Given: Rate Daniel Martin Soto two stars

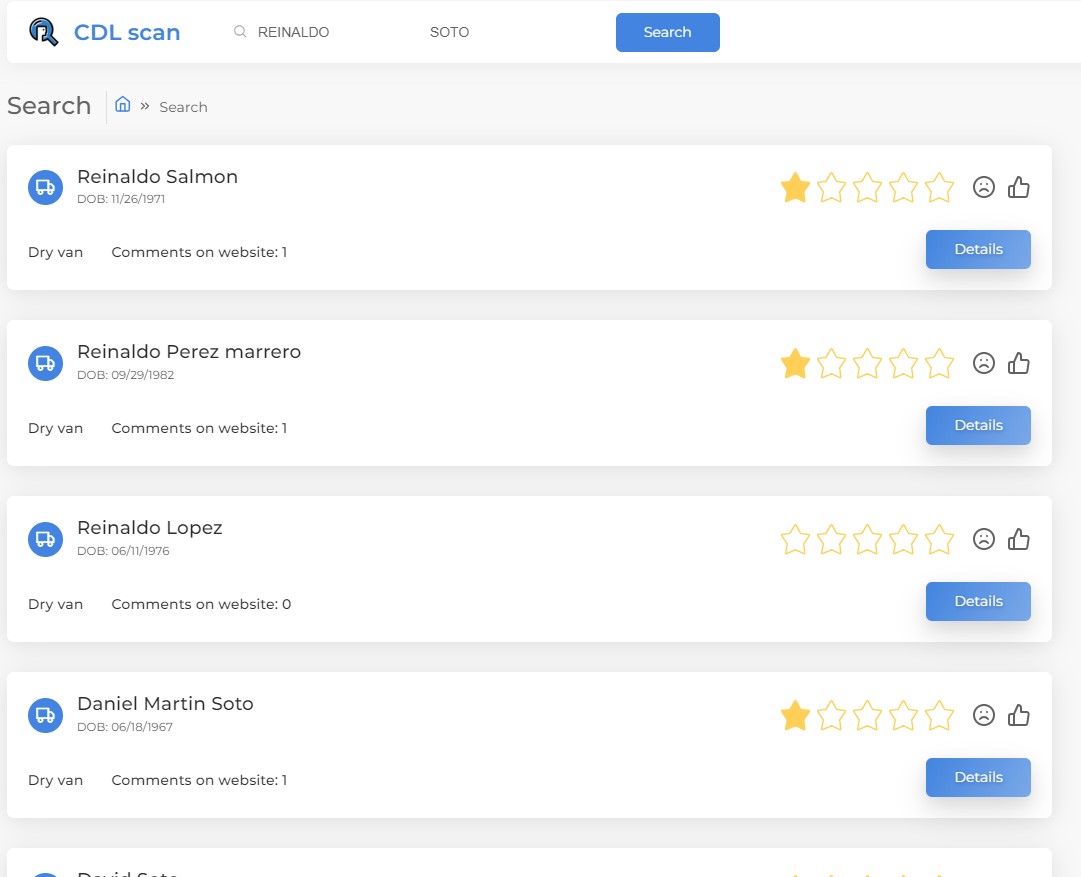Looking at the screenshot, I should (x=831, y=716).
